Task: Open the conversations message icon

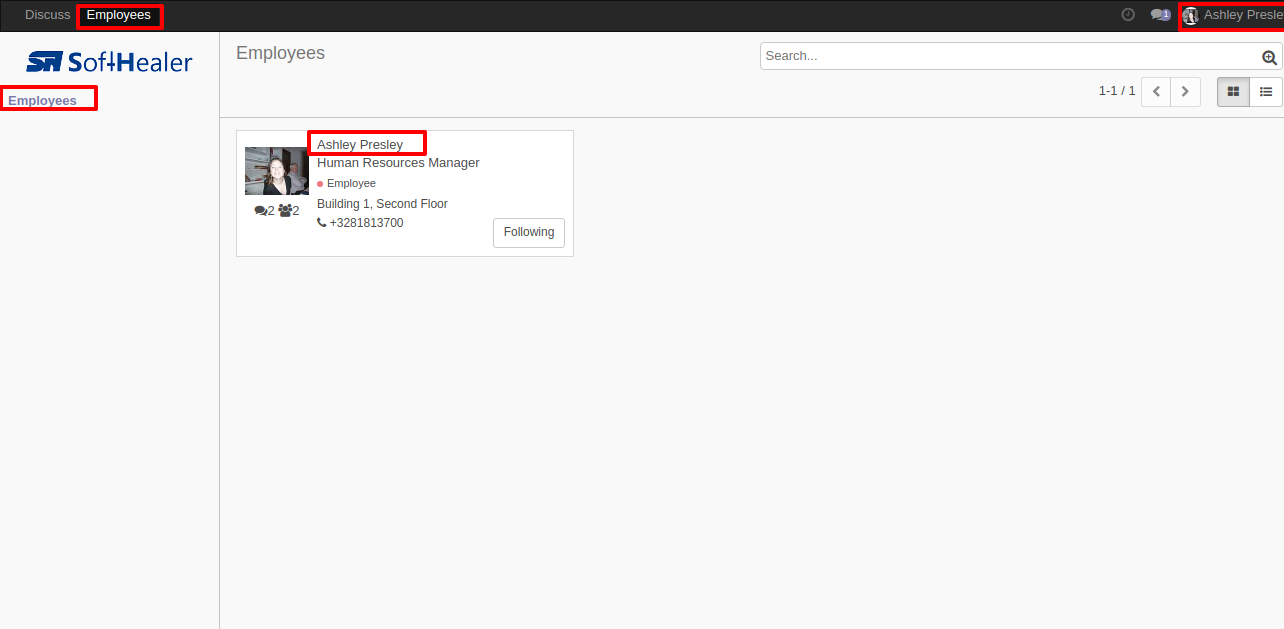Action: (x=1160, y=15)
